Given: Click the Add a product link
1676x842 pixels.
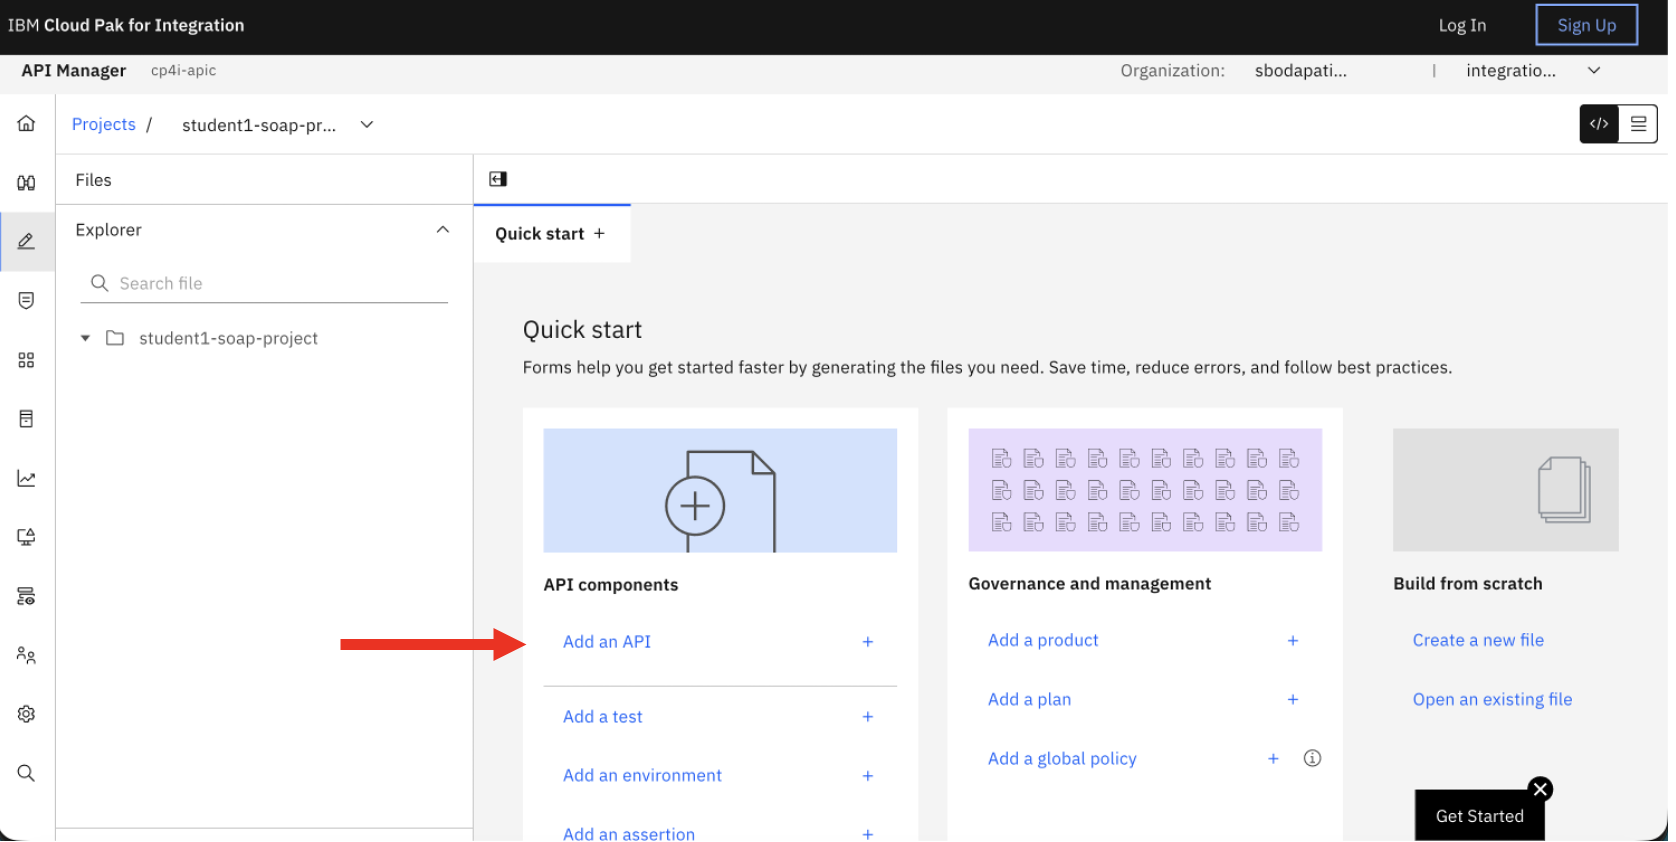Looking at the screenshot, I should [x=1043, y=641].
